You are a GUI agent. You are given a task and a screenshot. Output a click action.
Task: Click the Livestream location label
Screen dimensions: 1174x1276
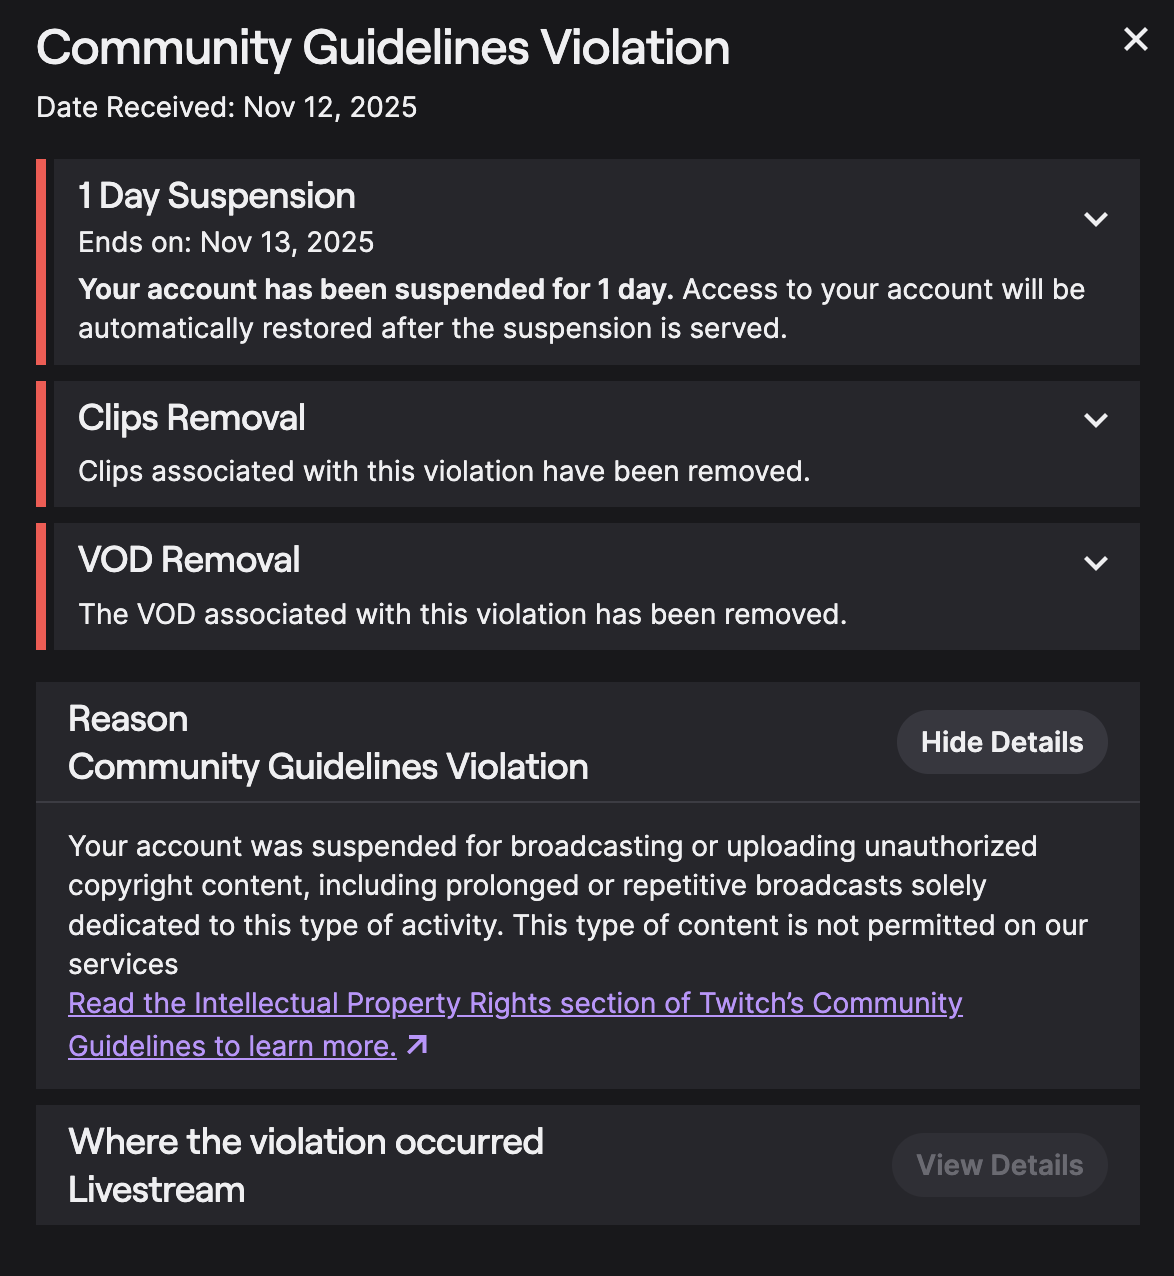[156, 1190]
